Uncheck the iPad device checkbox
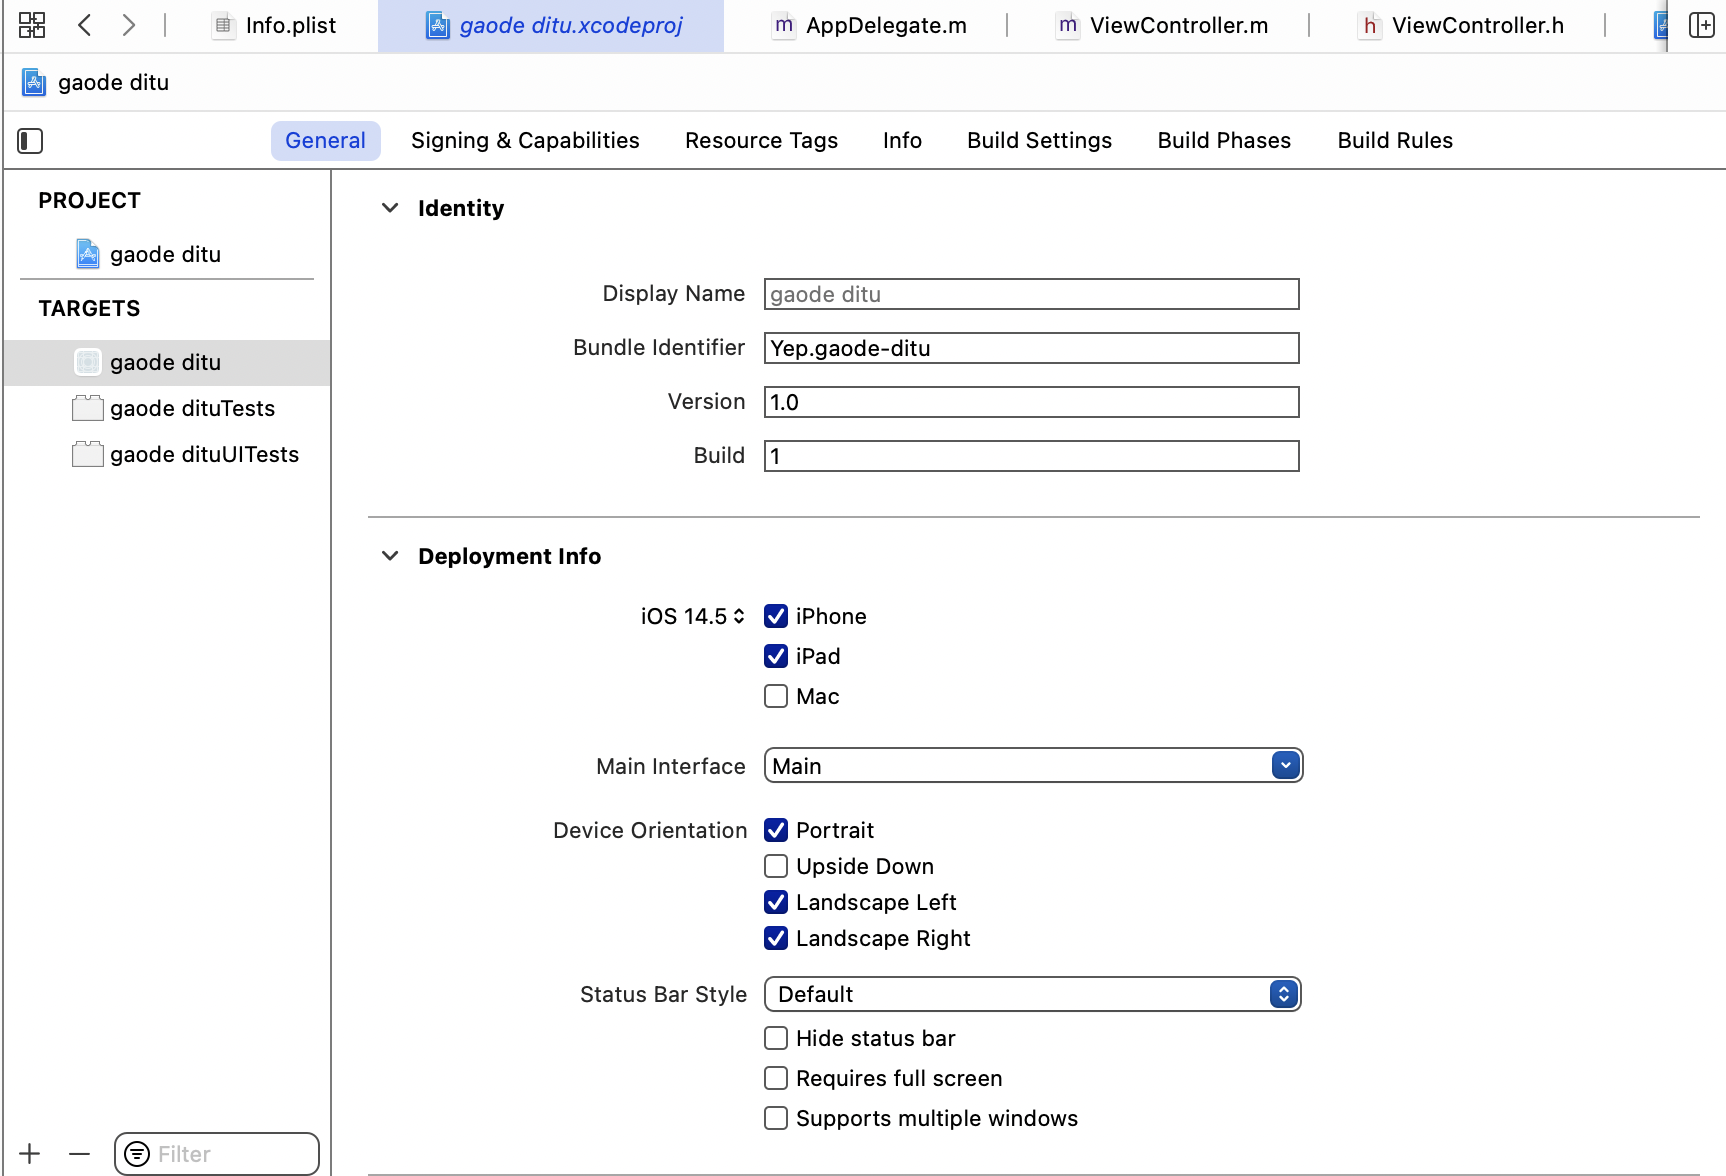The height and width of the screenshot is (1176, 1726). [x=776, y=656]
